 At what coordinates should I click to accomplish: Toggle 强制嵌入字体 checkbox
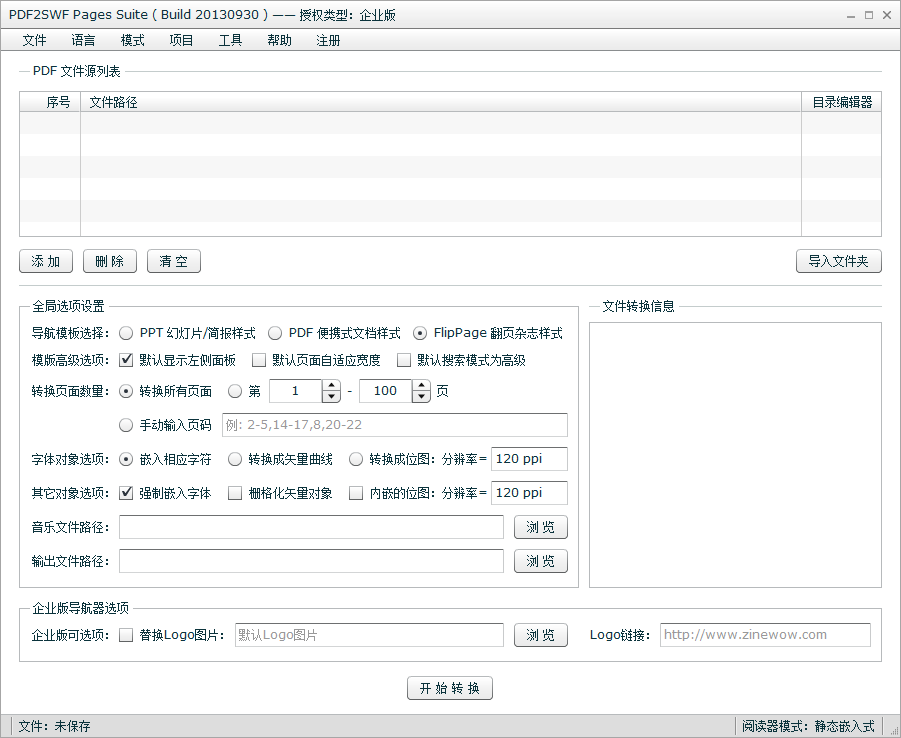127,493
